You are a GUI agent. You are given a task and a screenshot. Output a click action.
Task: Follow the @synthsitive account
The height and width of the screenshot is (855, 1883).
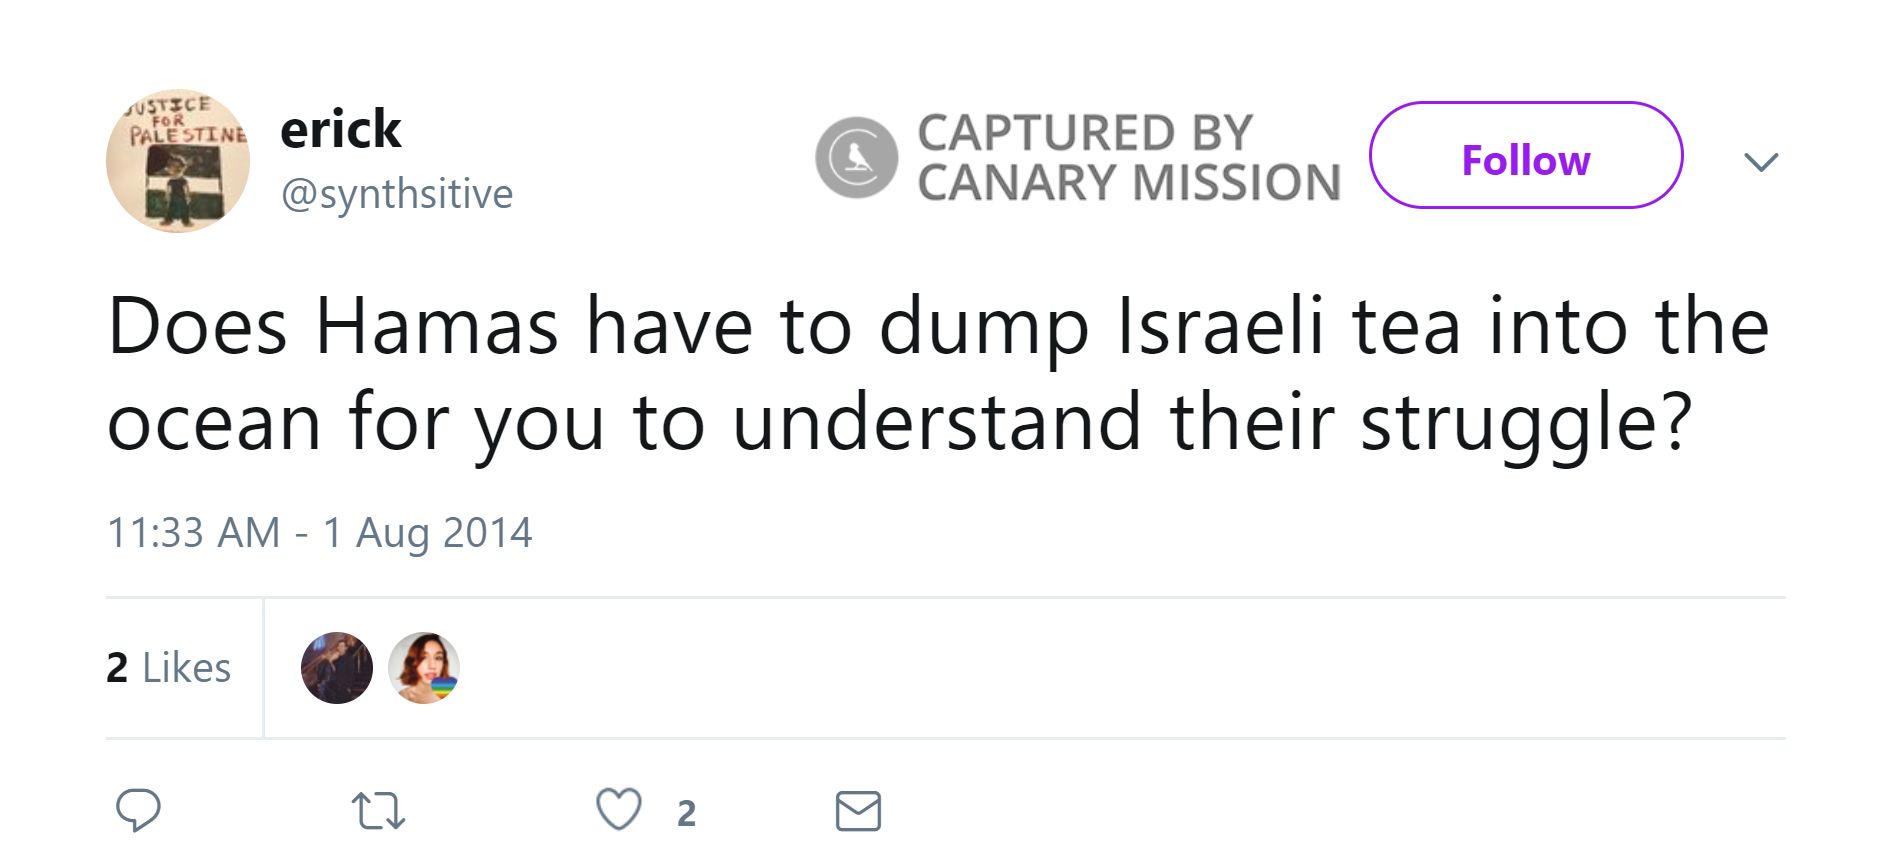point(1525,156)
